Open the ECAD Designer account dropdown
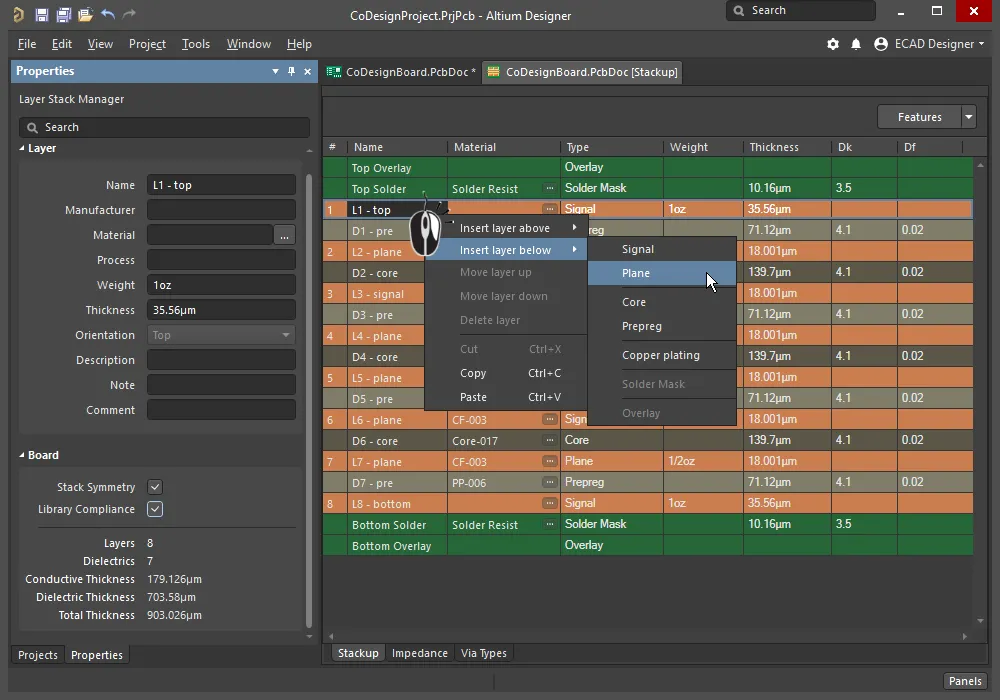The width and height of the screenshot is (1000, 700). [929, 44]
